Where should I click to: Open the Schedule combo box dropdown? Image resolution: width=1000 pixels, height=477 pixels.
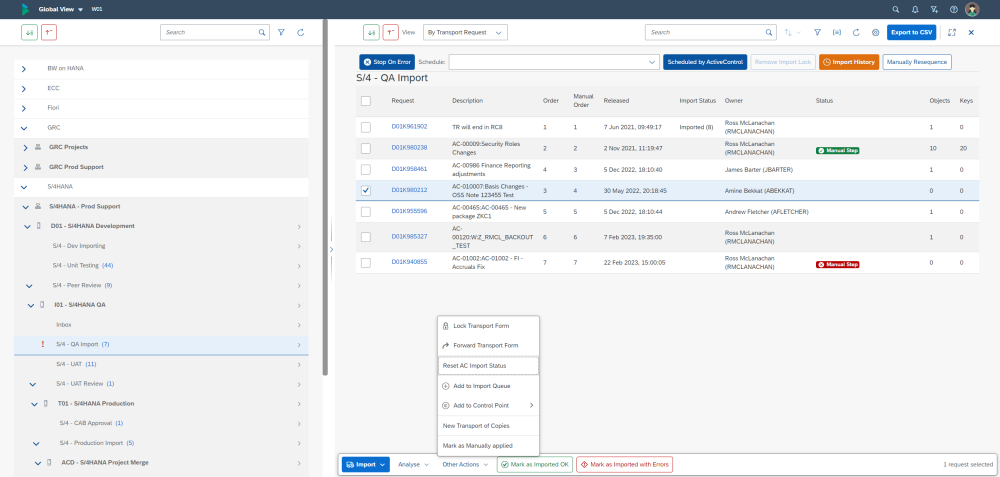tap(652, 62)
